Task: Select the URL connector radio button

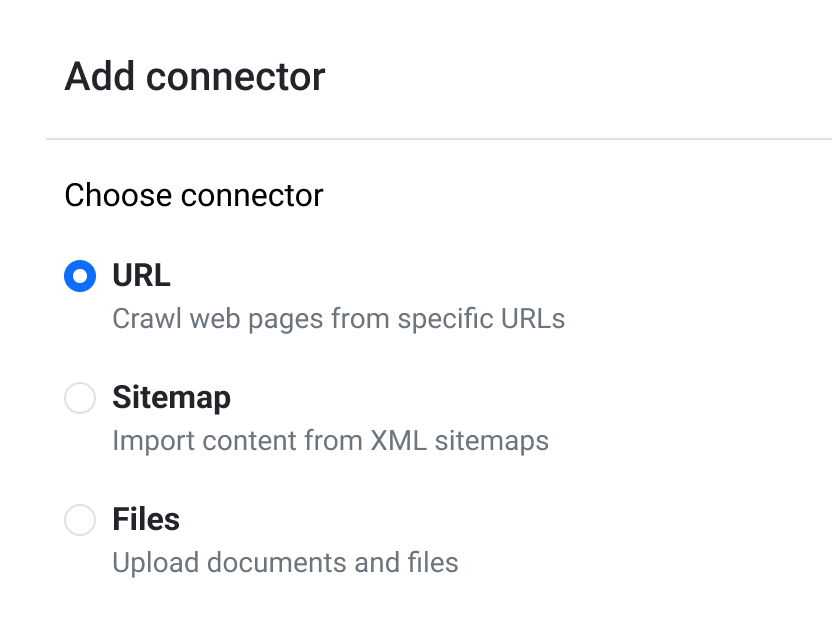Action: tap(80, 276)
